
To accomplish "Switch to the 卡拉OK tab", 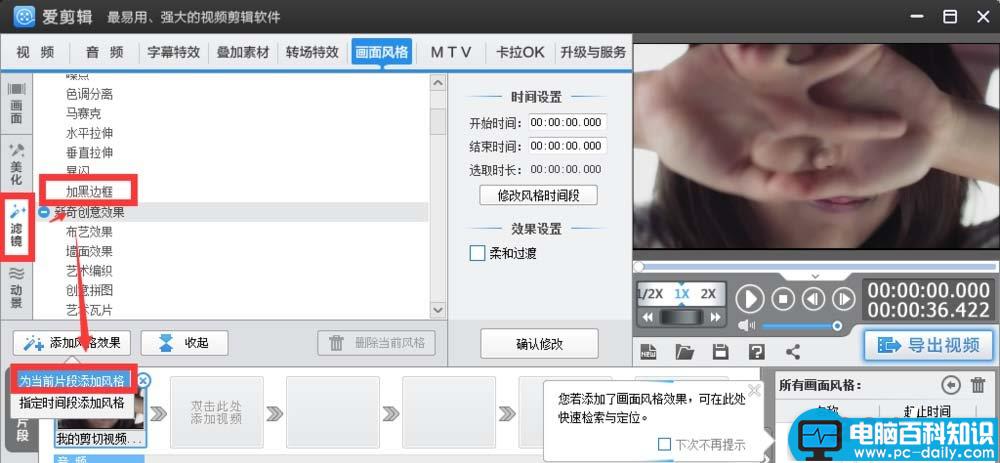I will click(520, 52).
